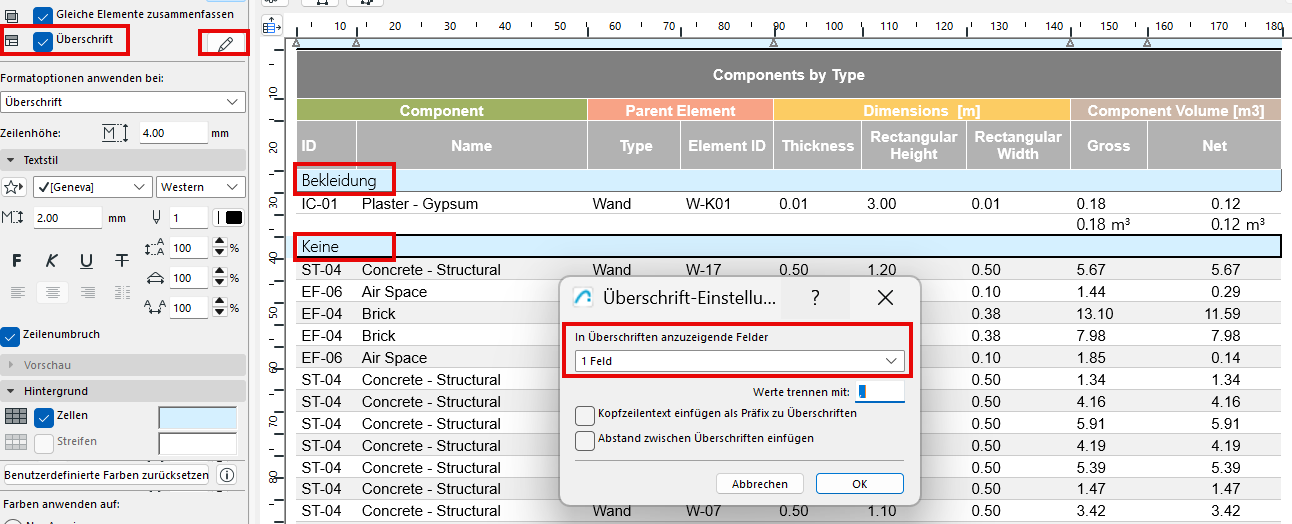Open the '1 Feld' dropdown in dialog
The image size is (1292, 524).
[740, 361]
